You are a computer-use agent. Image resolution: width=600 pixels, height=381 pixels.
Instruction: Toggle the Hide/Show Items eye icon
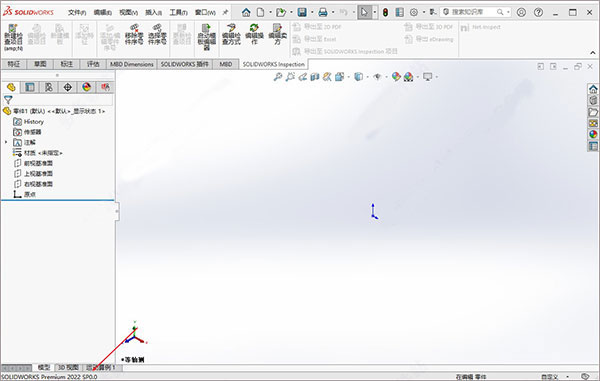tap(377, 77)
